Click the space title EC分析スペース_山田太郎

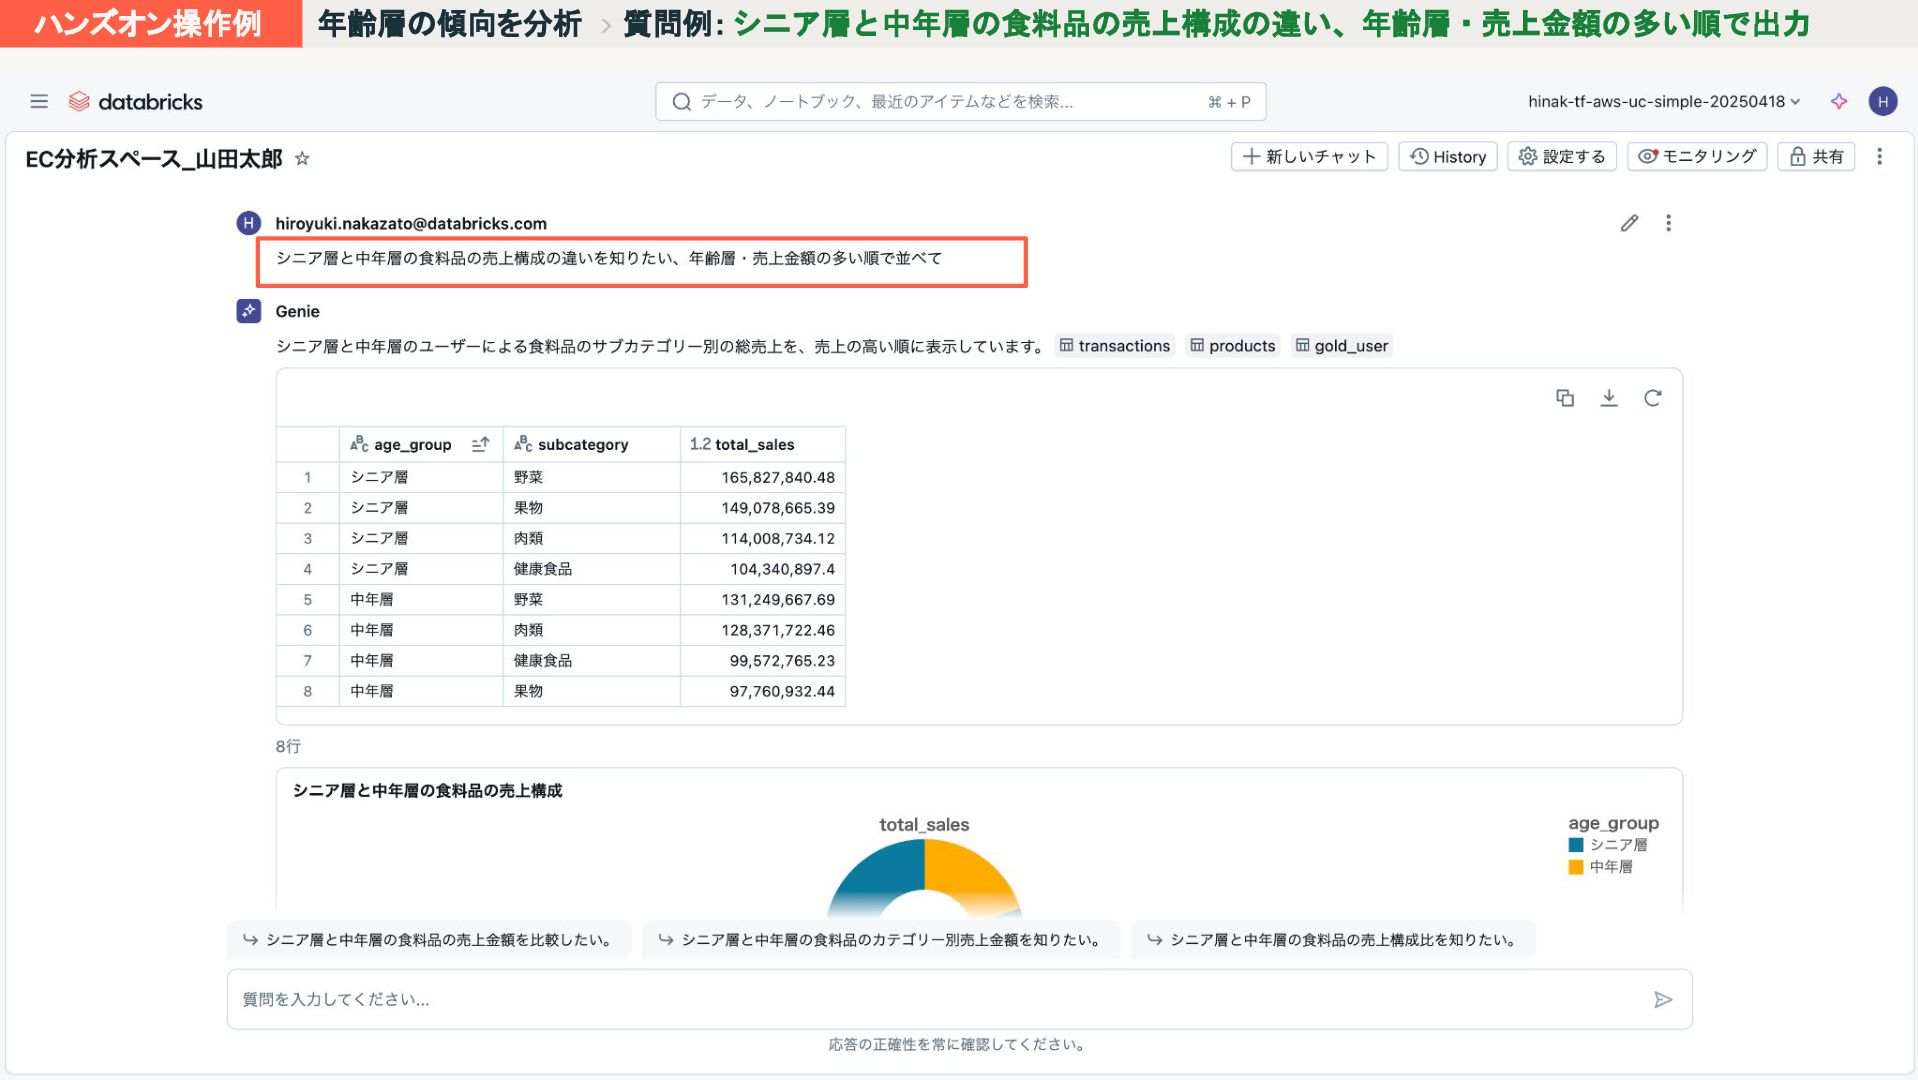tap(154, 159)
